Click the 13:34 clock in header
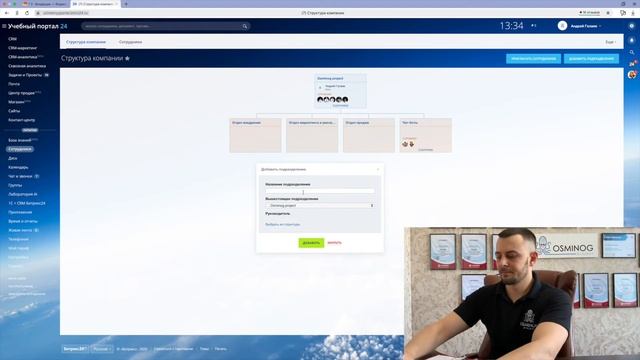 point(511,26)
